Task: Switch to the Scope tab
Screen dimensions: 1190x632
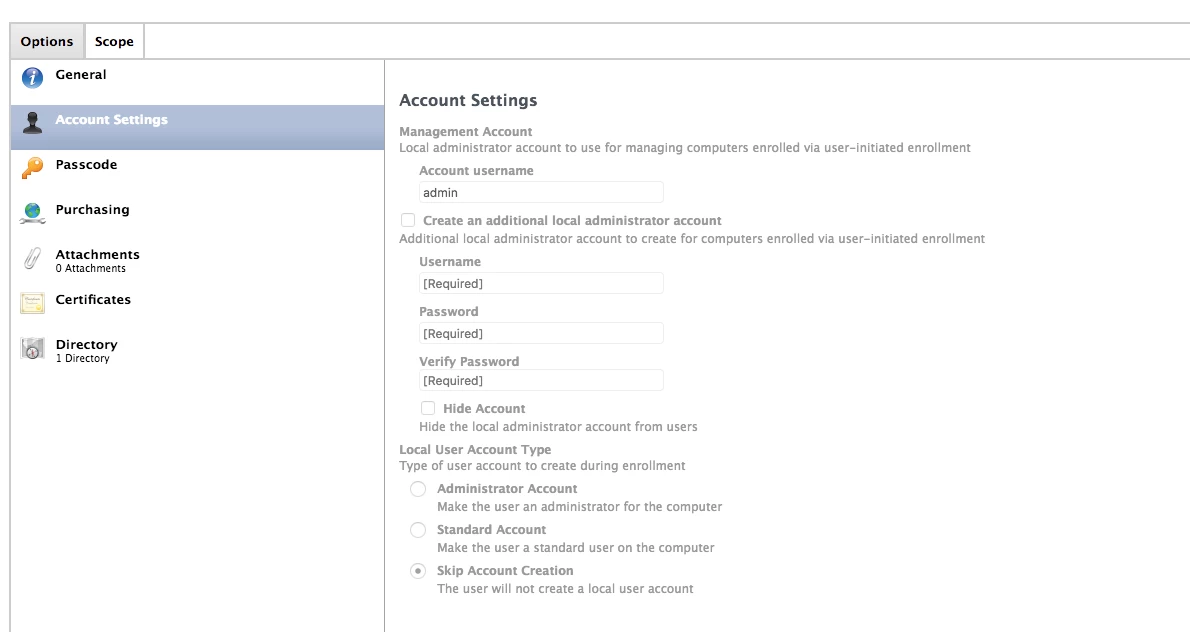Action: pyautogui.click(x=115, y=42)
